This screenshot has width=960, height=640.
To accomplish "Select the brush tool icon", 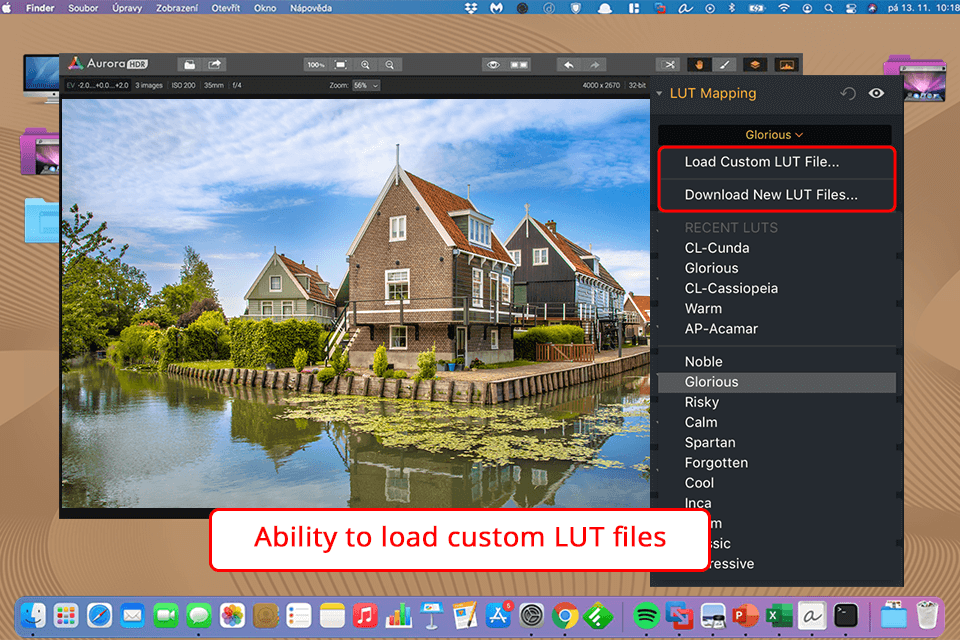I will point(724,64).
